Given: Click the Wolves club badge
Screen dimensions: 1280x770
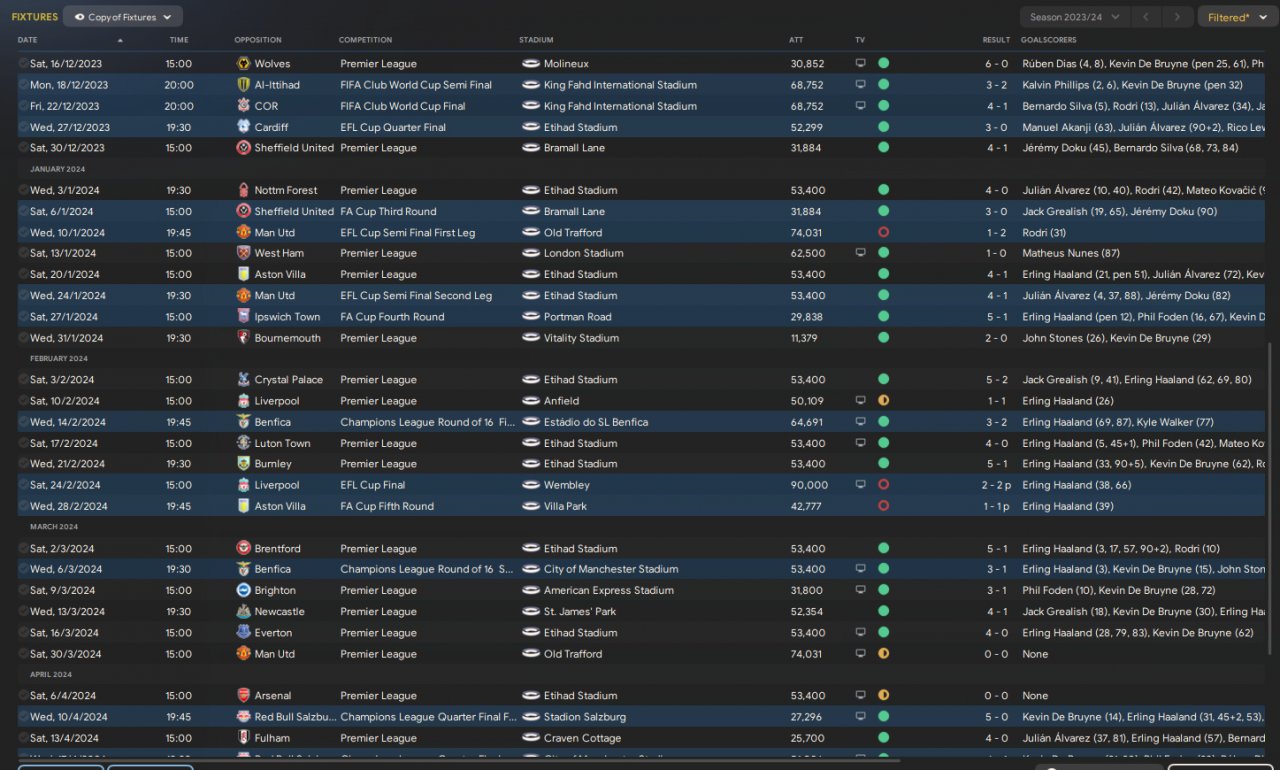Looking at the screenshot, I should (243, 64).
